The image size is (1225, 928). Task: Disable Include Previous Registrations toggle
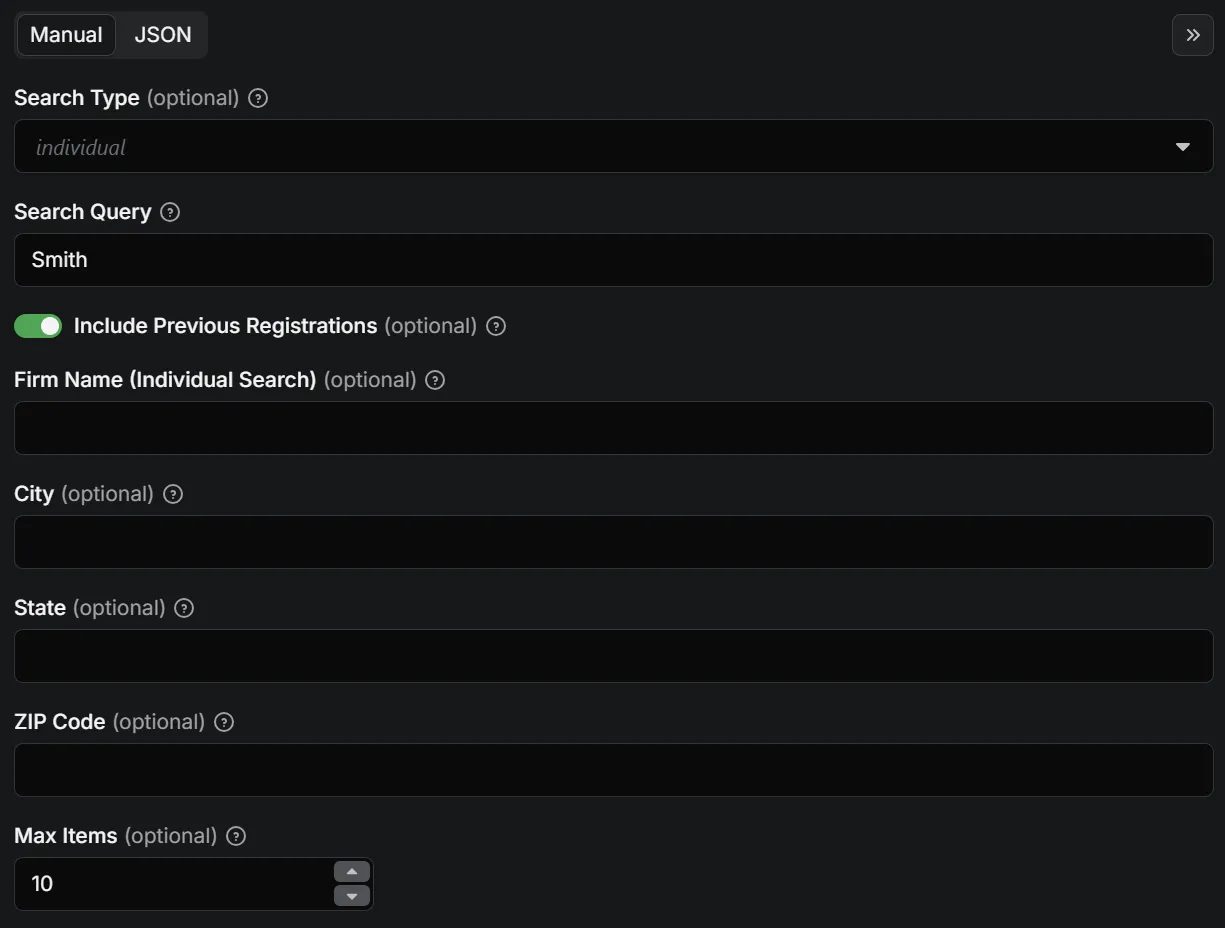coord(38,326)
